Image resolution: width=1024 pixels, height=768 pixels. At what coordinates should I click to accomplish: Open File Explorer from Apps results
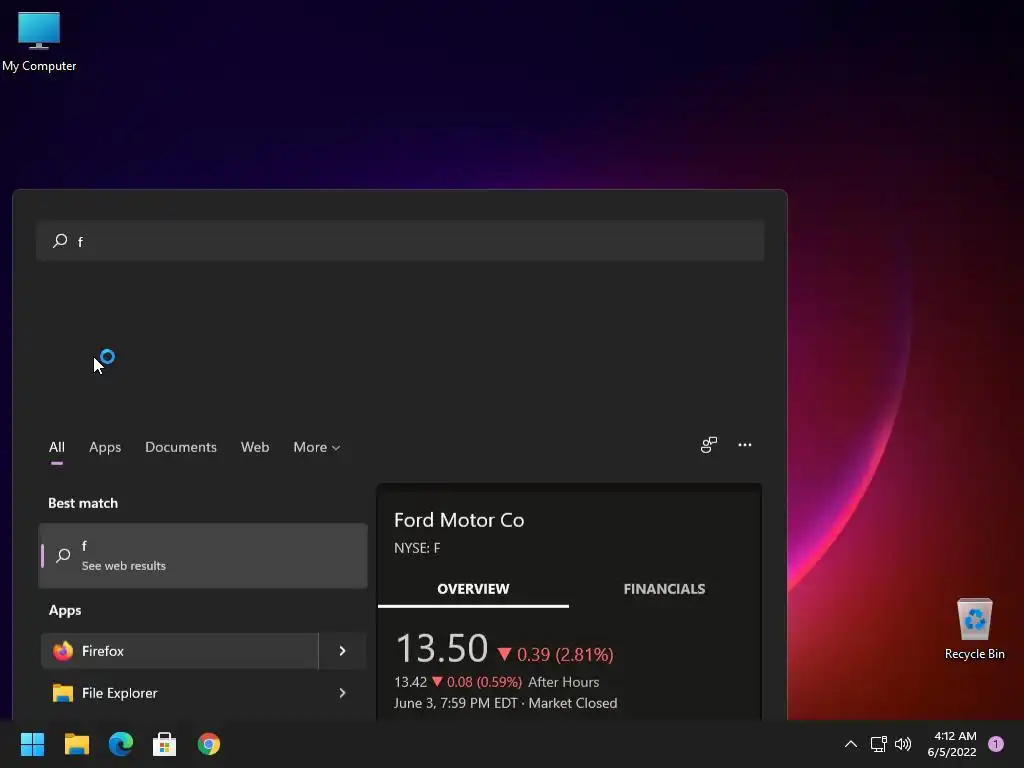[180, 693]
